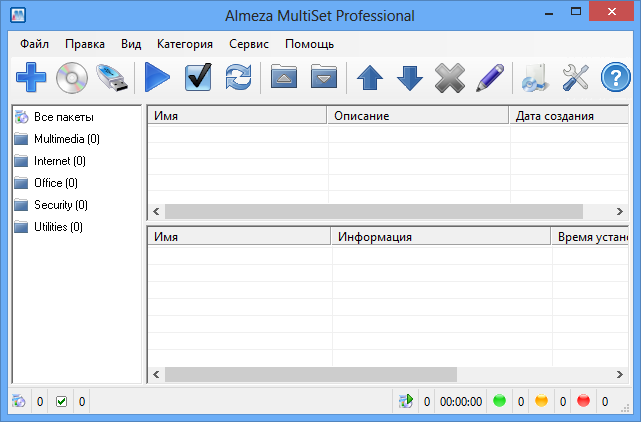Viewport: 641px width, 422px height.
Task: Click upper list scroll left arrow
Action: point(156,211)
